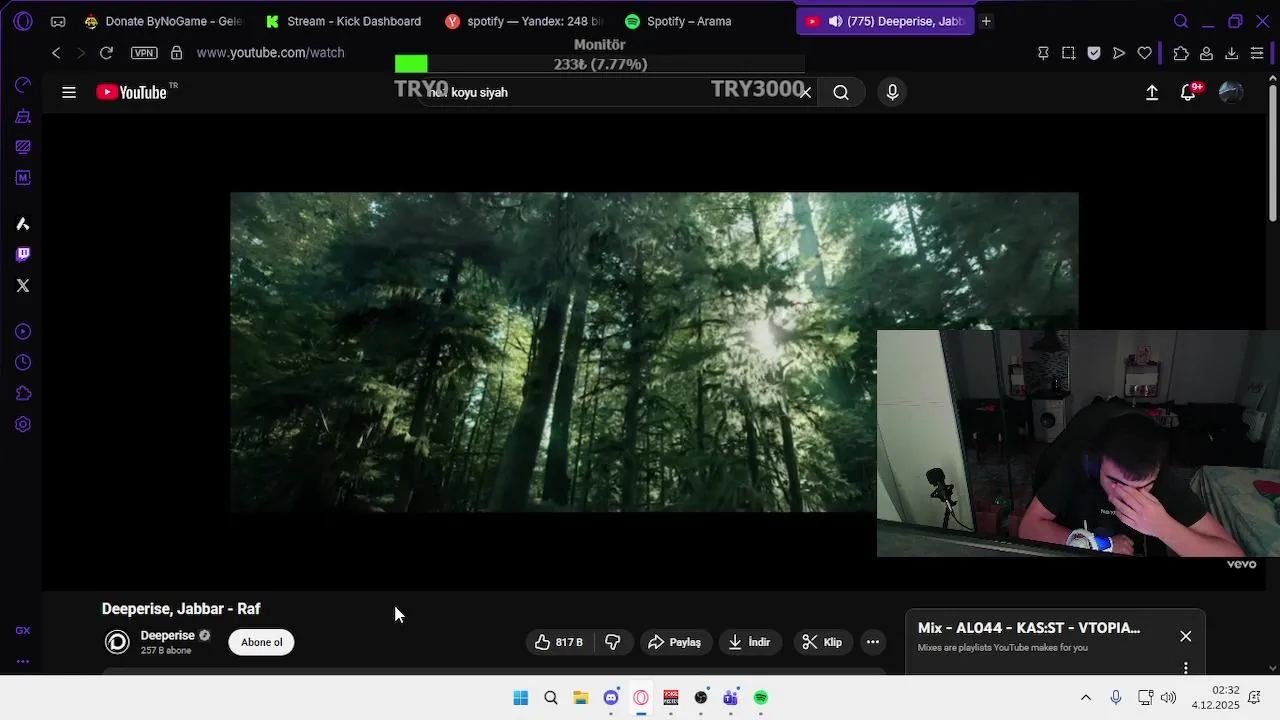The image size is (1280, 720).
Task: Like the video (817 B)
Action: pos(559,642)
